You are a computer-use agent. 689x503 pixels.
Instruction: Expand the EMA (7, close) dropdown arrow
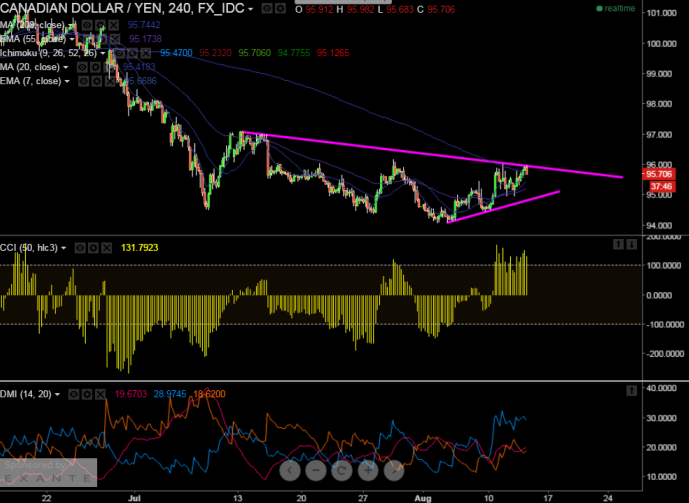coord(67,82)
